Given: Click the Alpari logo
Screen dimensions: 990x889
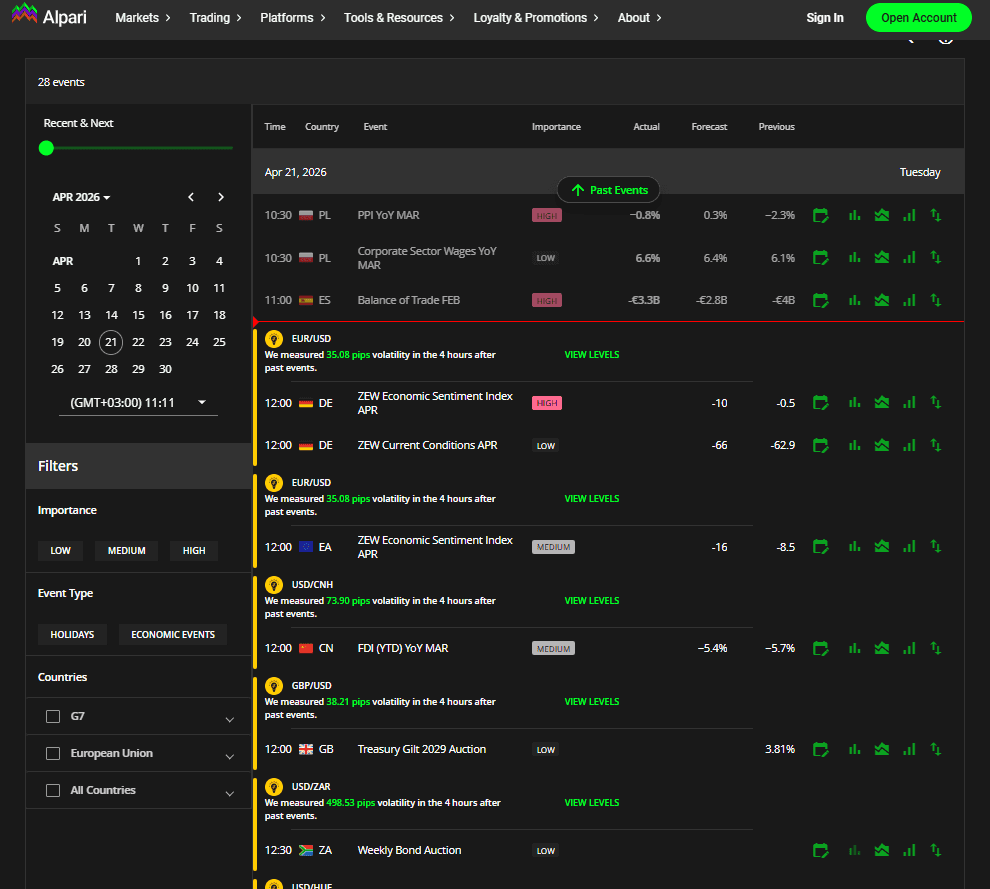Looking at the screenshot, I should 49,17.
